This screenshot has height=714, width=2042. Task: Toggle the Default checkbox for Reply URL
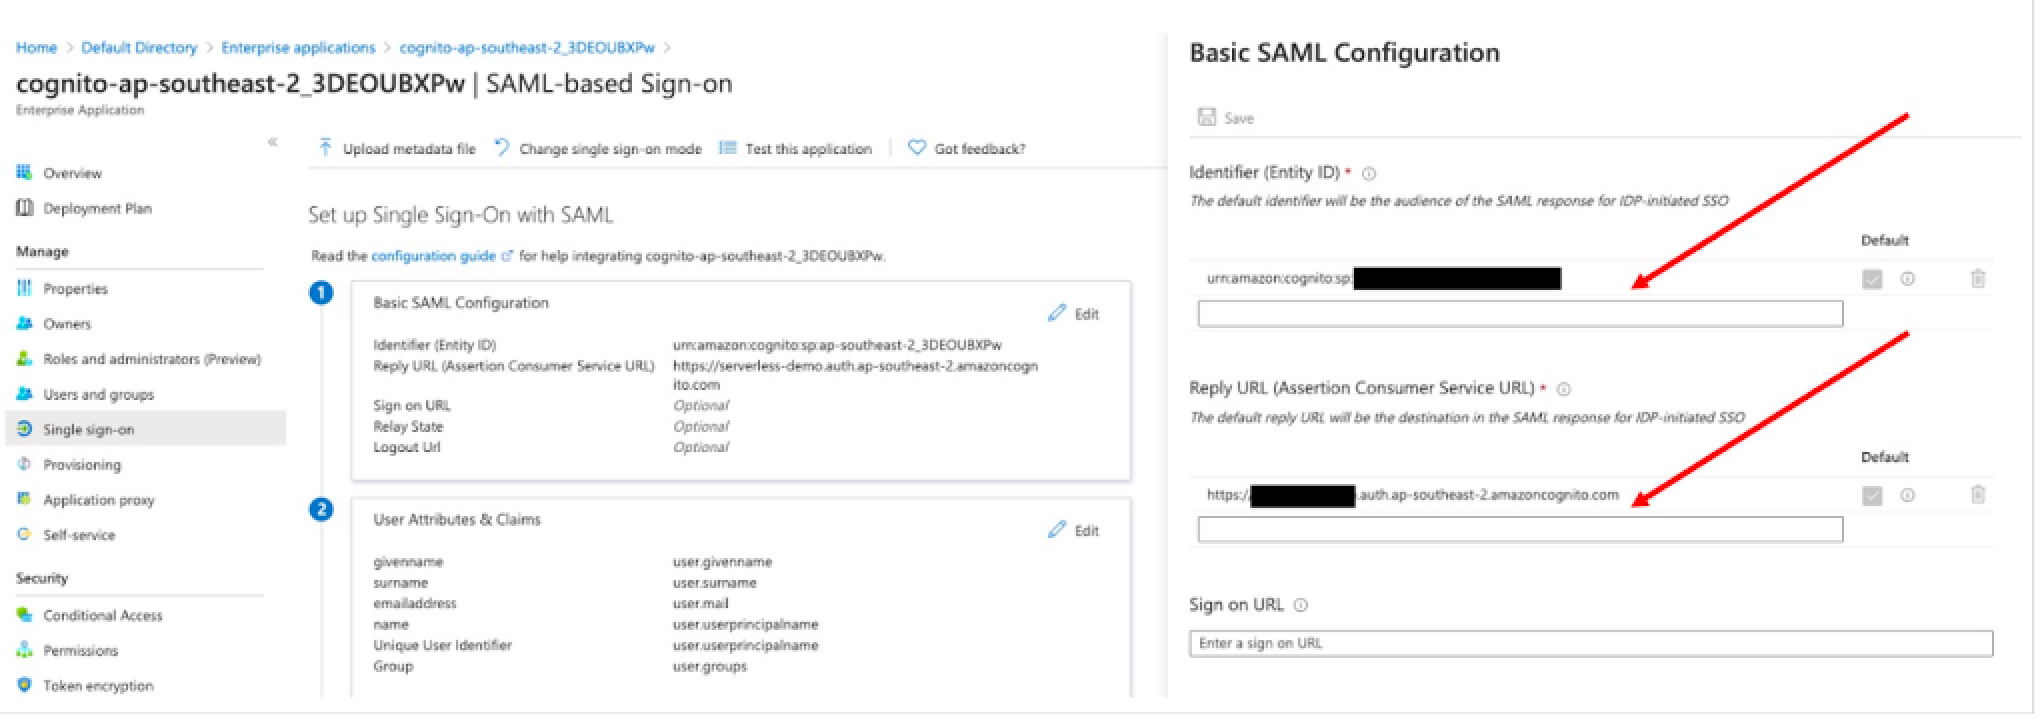pos(1872,495)
